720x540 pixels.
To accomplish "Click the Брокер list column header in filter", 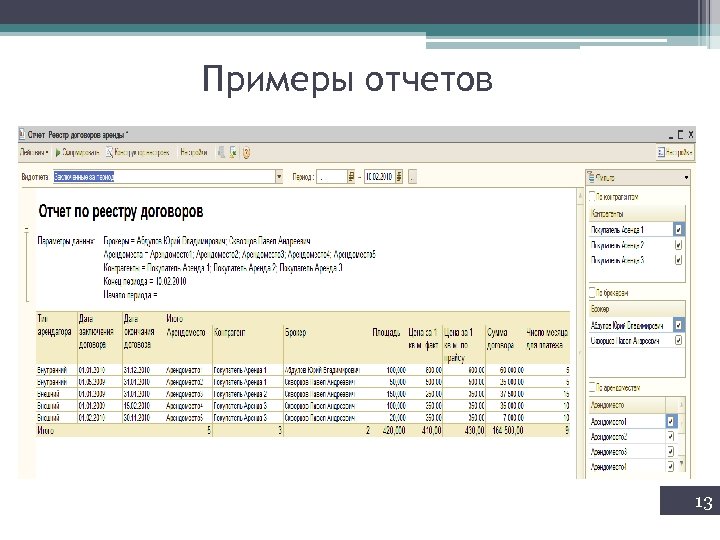I will point(637,309).
